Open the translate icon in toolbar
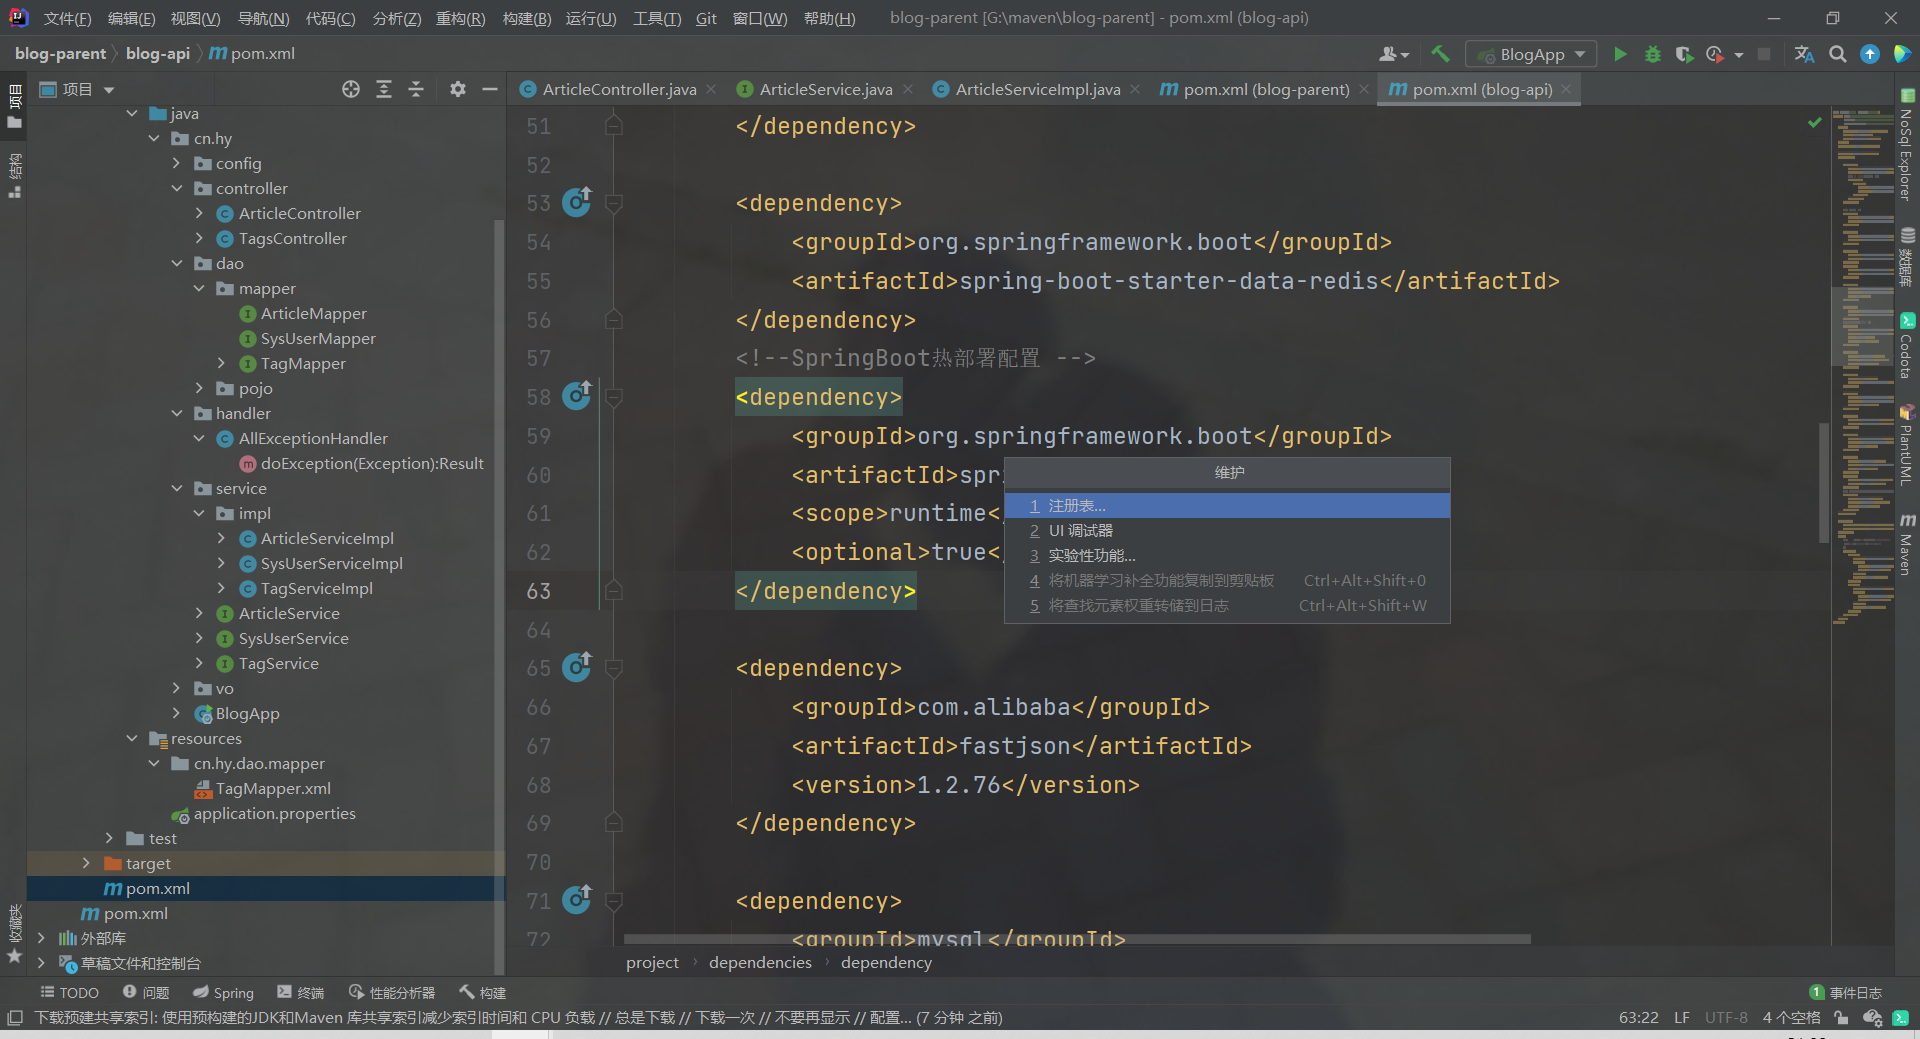This screenshot has width=1920, height=1039. [1804, 54]
